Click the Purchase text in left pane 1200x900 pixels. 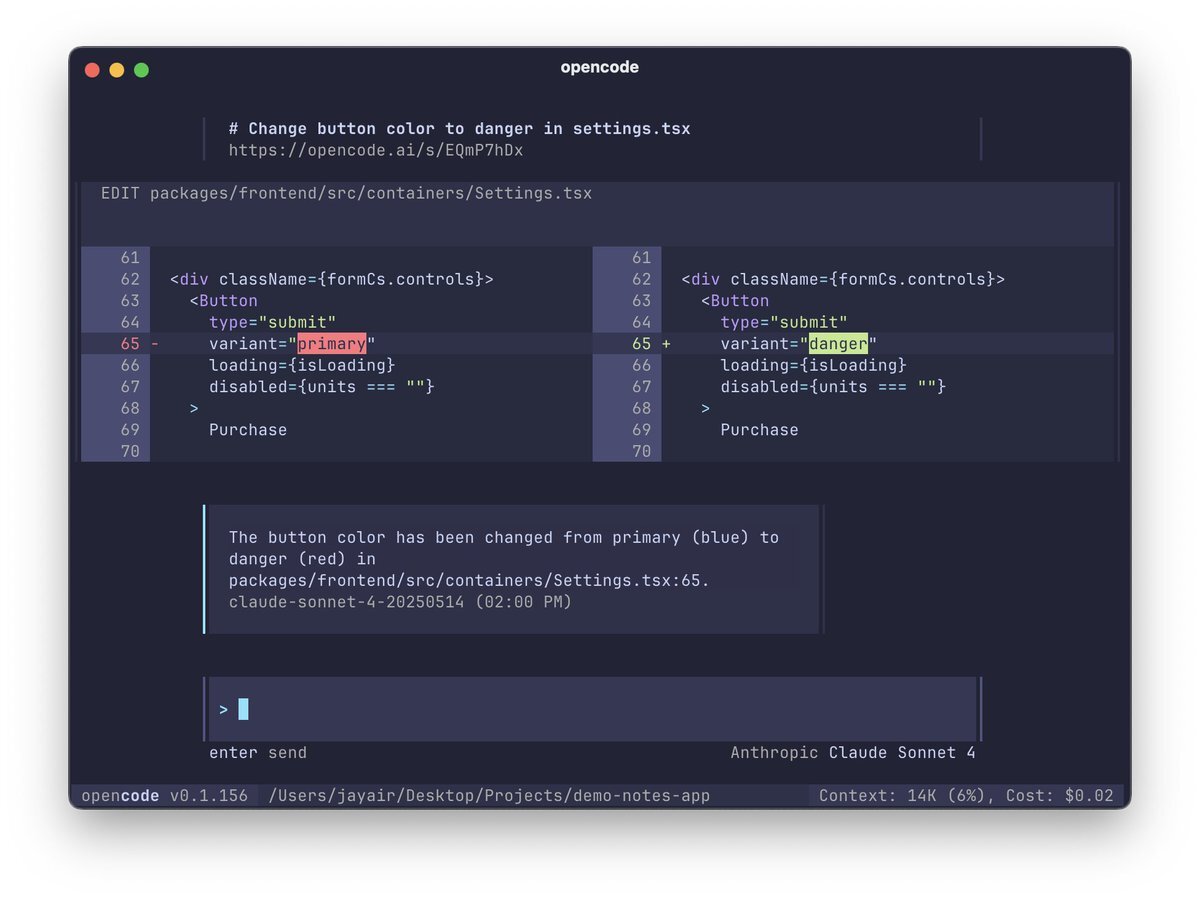(x=248, y=430)
